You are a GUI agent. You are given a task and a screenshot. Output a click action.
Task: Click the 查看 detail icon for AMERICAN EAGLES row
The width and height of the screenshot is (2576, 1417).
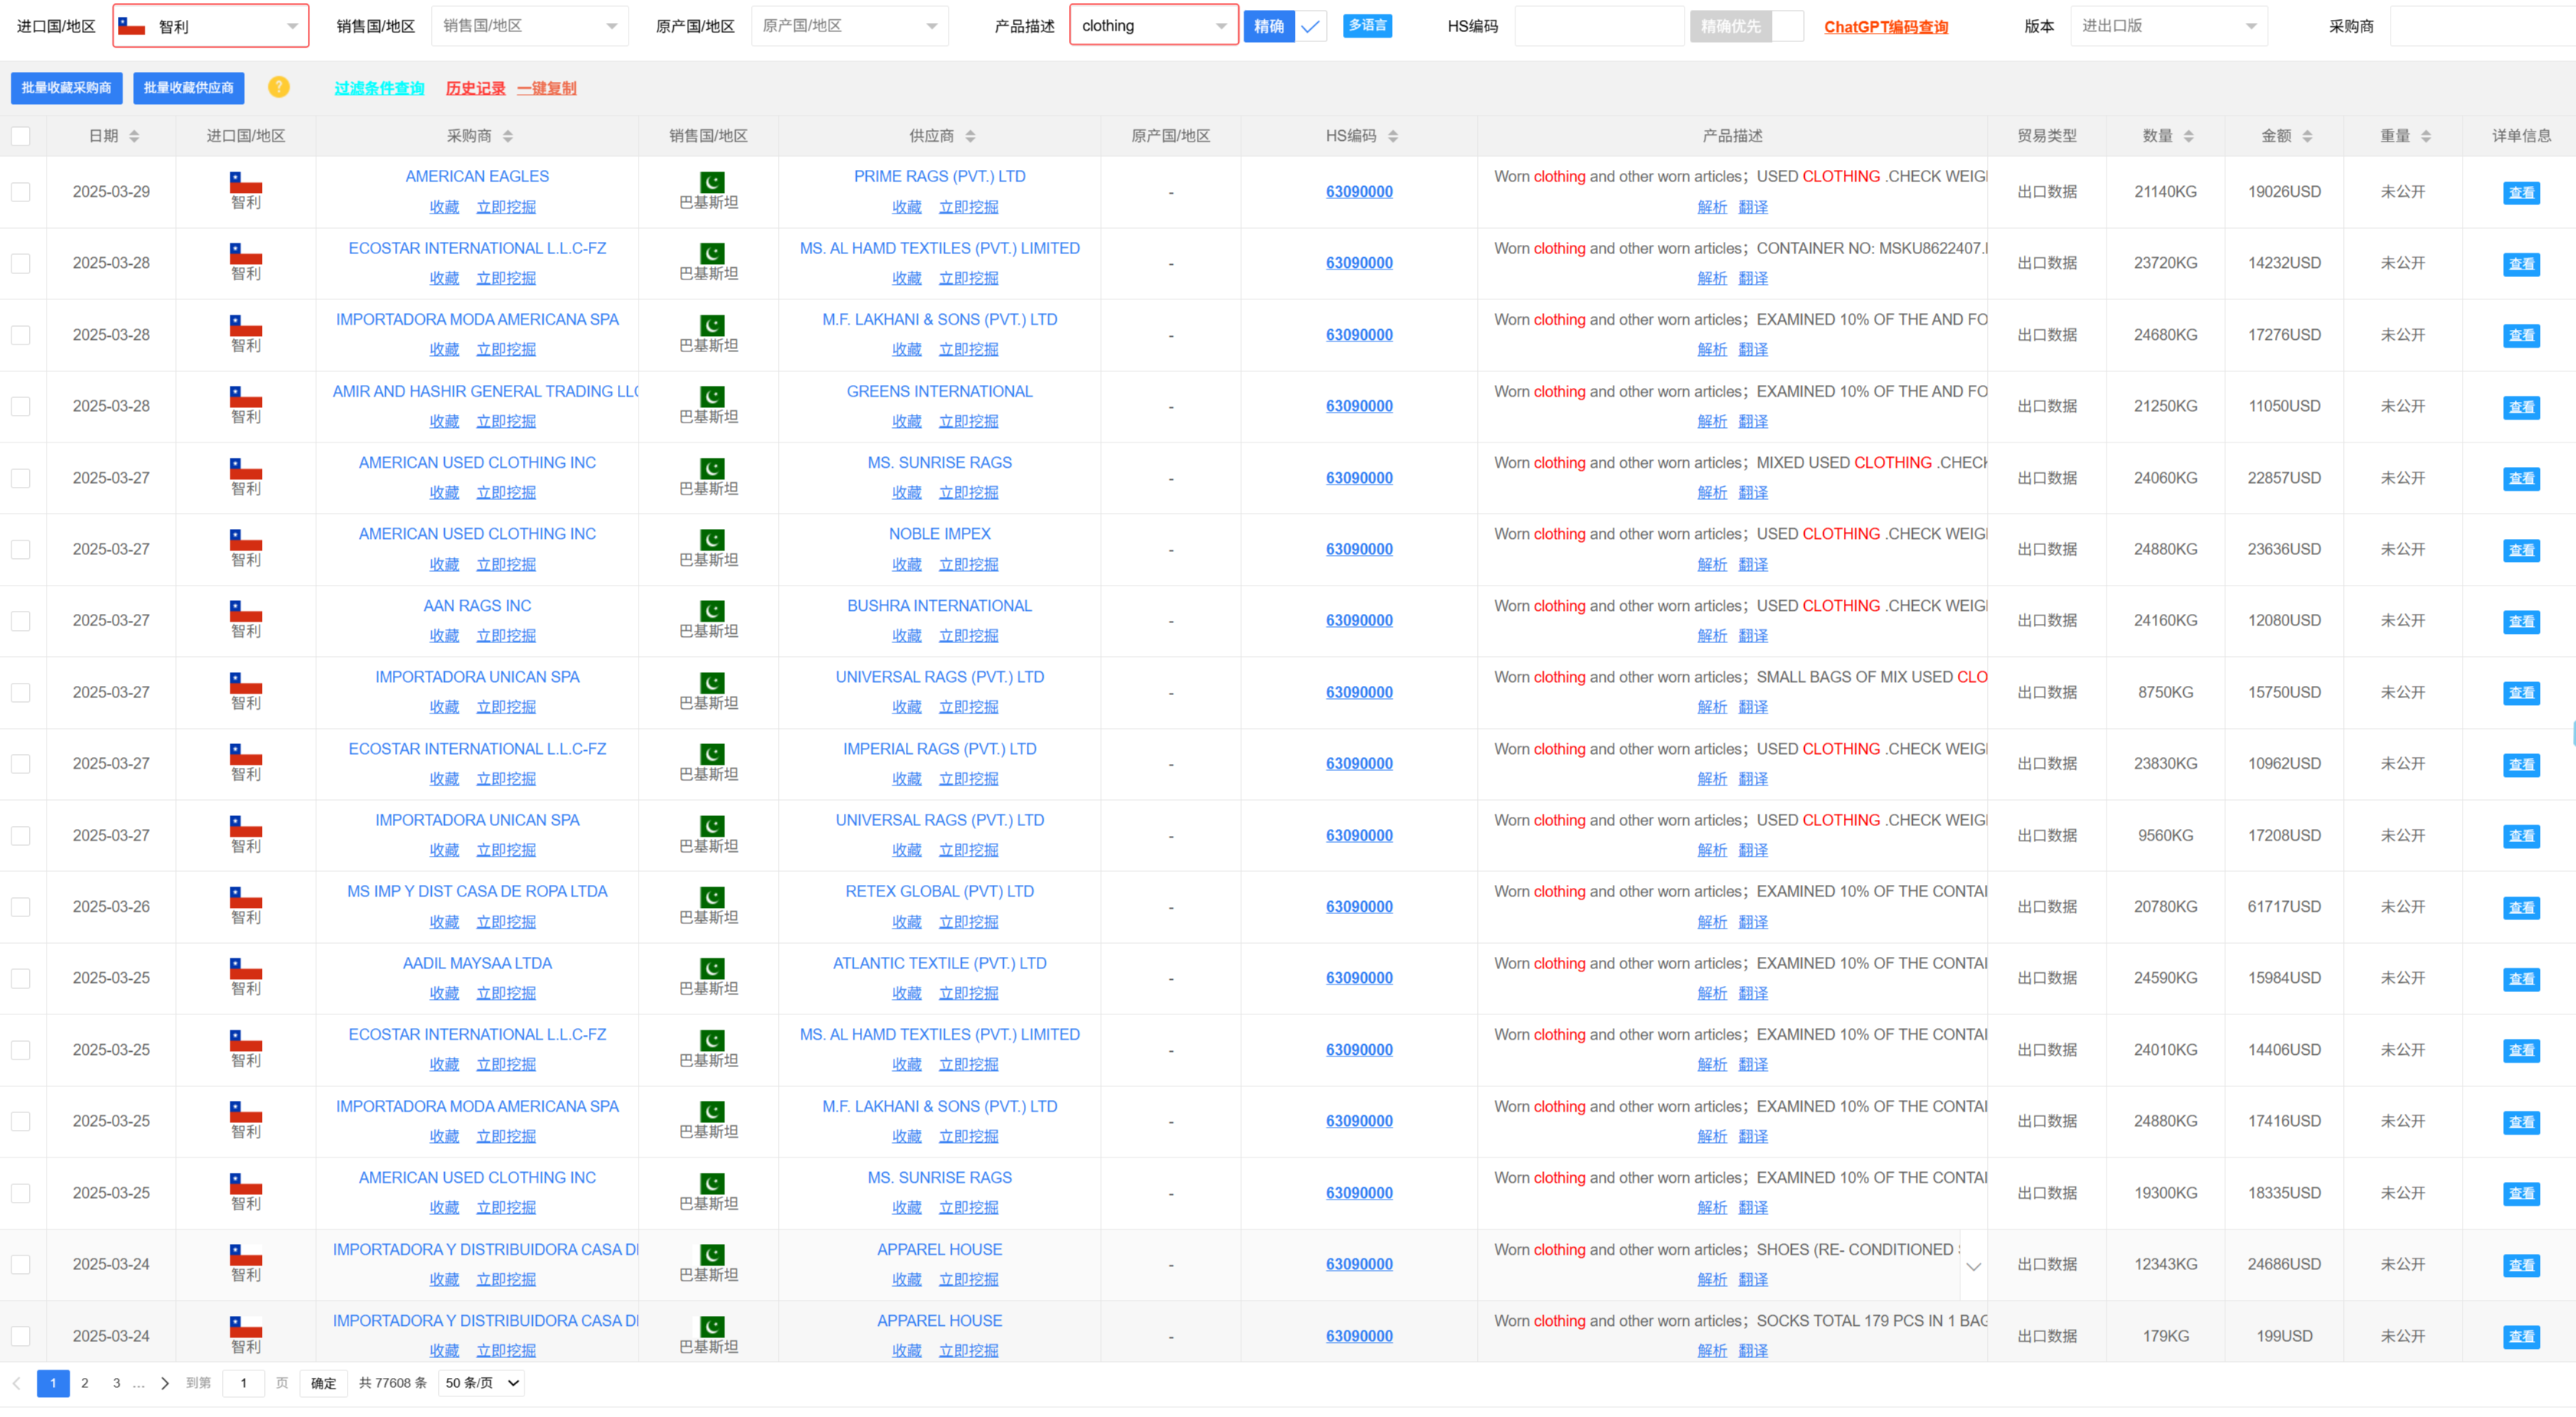(x=2521, y=192)
